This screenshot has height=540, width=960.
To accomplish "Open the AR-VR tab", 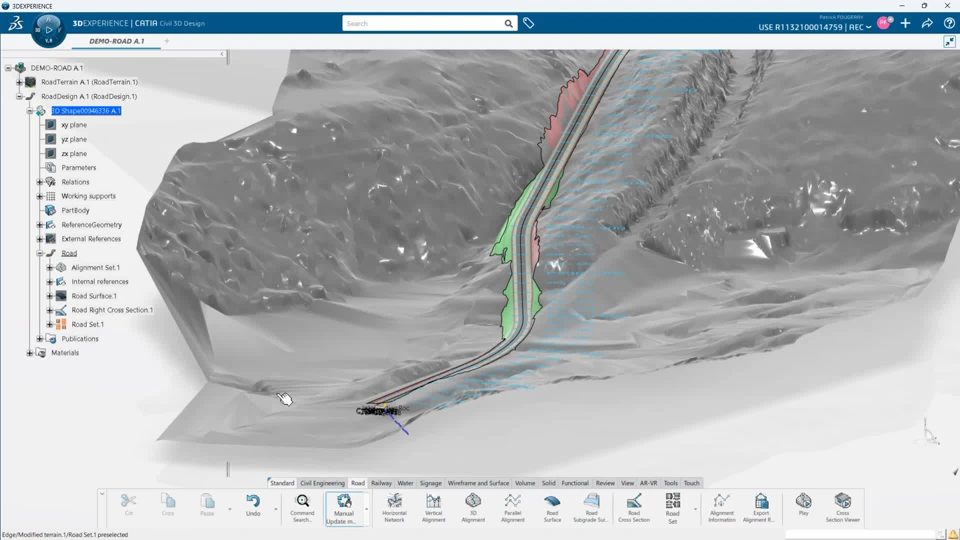I will [648, 483].
